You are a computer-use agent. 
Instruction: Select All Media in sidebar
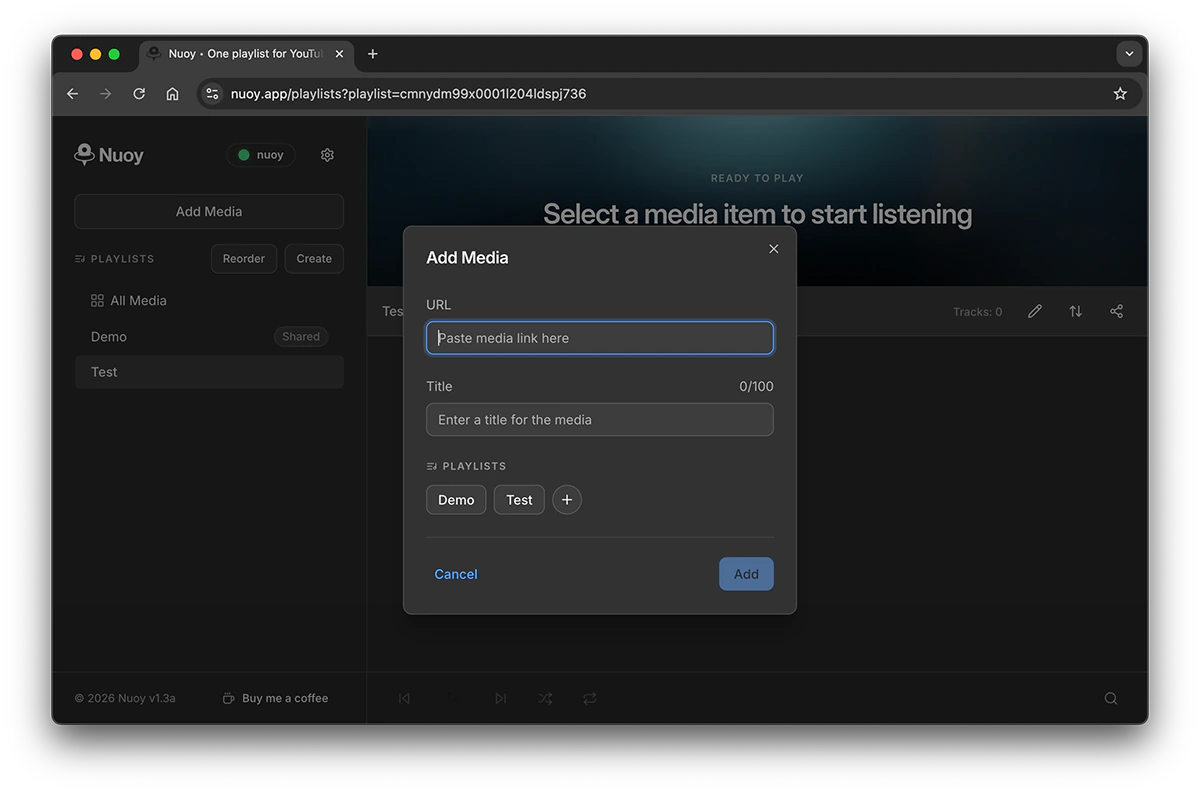pyautogui.click(x=209, y=301)
